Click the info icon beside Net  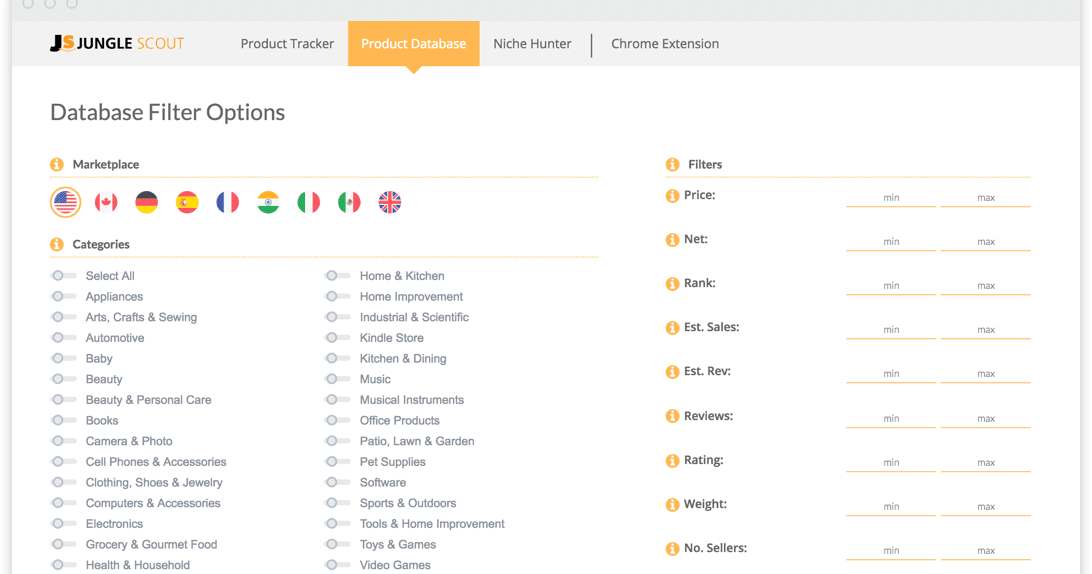[672, 240]
